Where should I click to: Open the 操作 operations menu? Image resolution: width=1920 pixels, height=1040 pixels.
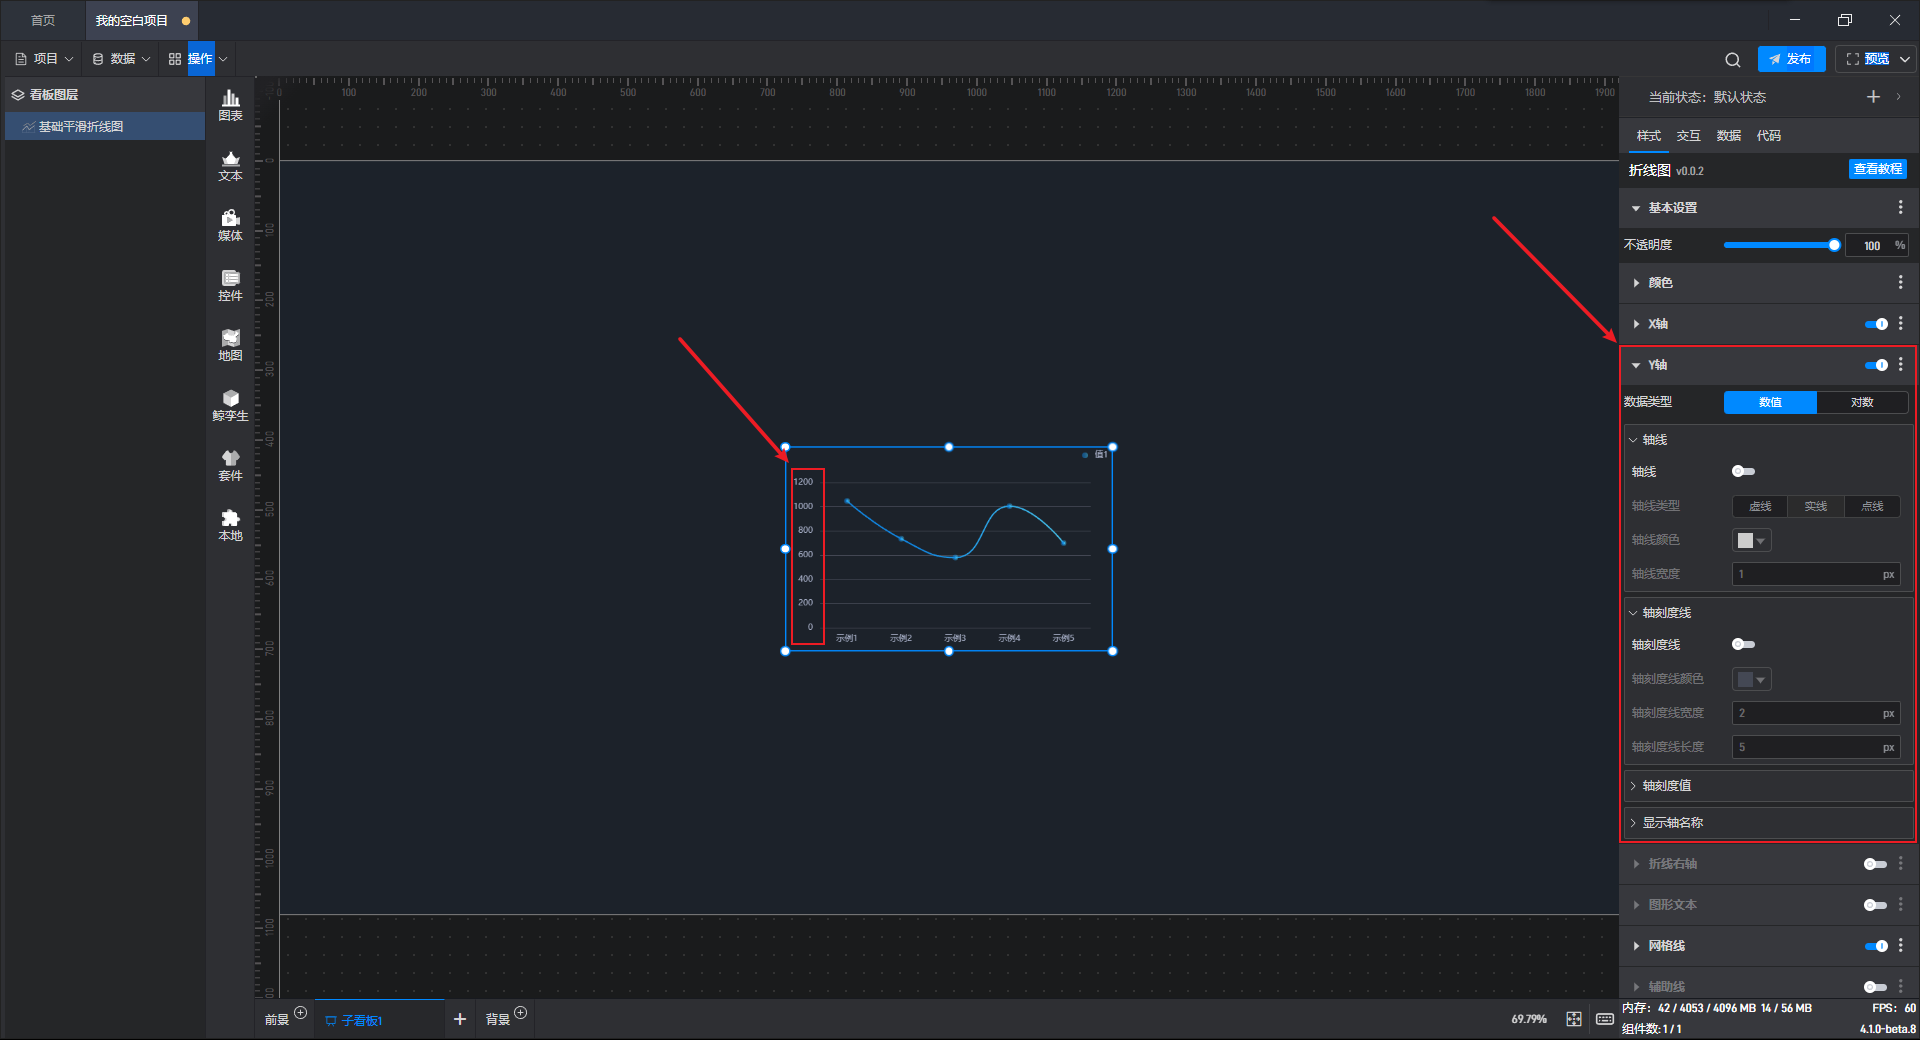(x=198, y=59)
